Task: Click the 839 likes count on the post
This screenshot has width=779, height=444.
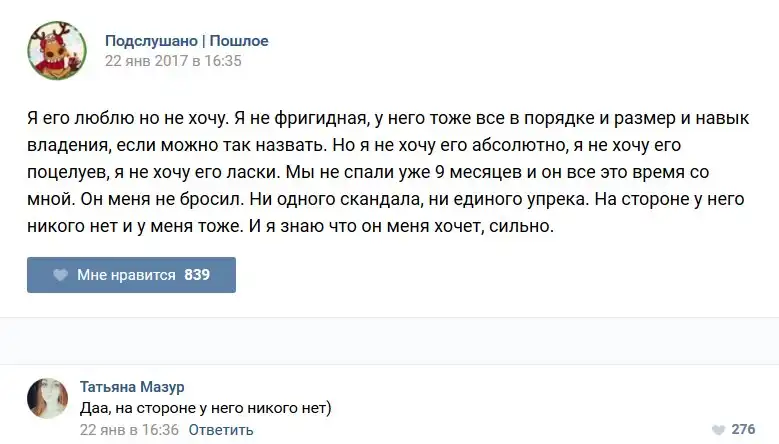Action: [197, 275]
